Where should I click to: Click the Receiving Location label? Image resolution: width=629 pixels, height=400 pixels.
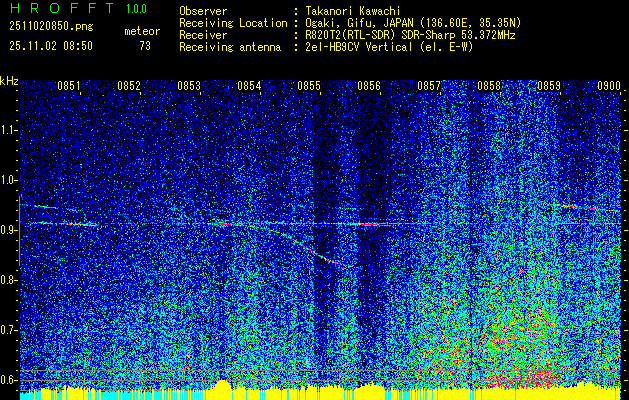click(x=233, y=24)
